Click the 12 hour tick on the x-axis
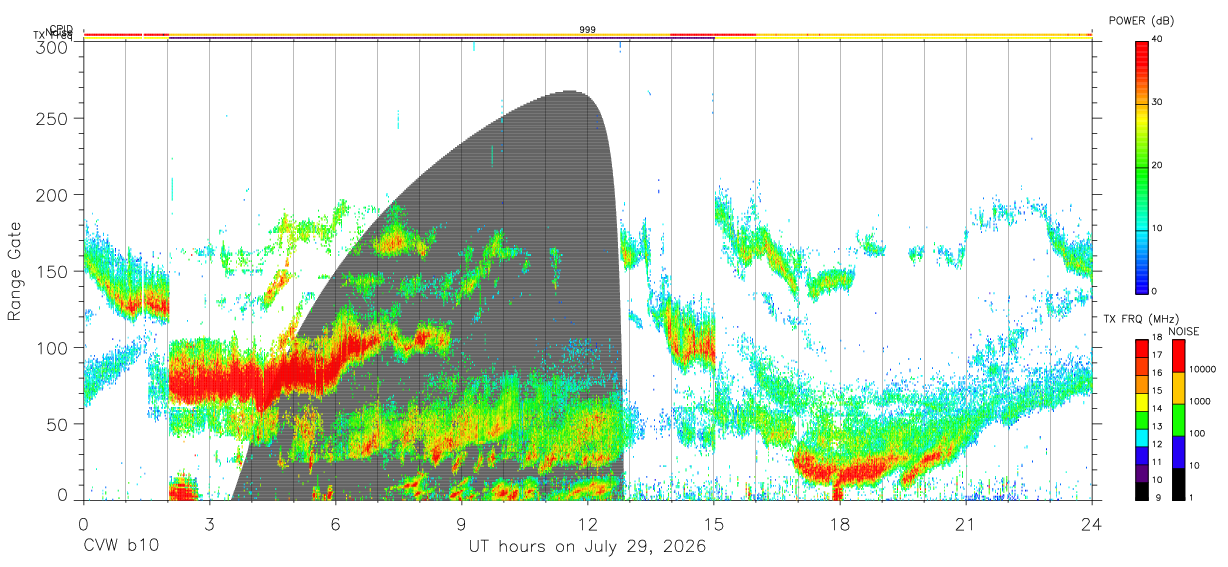This screenshot has width=1228, height=567. [x=587, y=524]
